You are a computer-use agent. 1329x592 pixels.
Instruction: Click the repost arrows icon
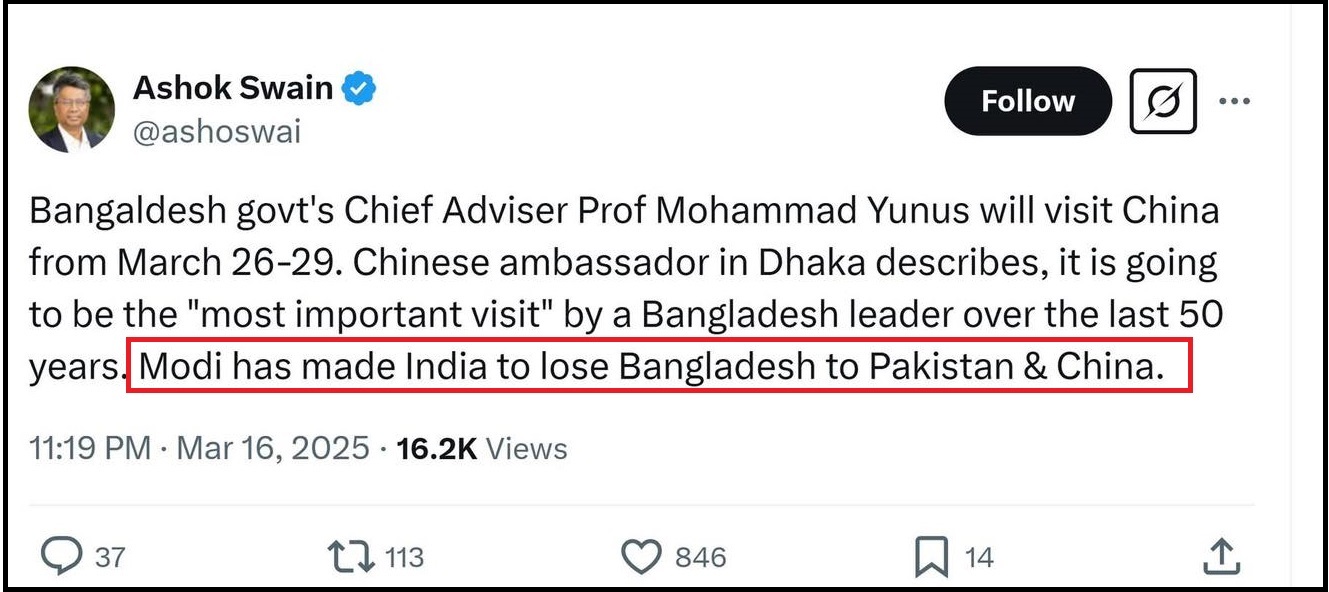tap(350, 556)
